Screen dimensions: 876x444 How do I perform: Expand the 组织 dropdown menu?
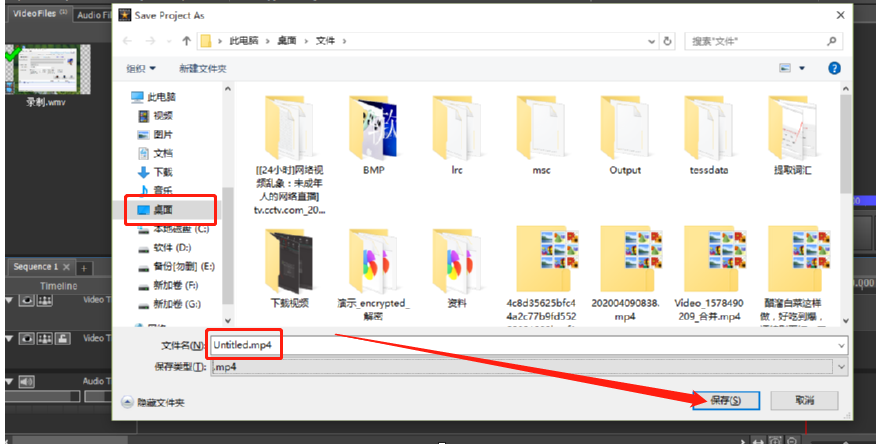(x=141, y=69)
